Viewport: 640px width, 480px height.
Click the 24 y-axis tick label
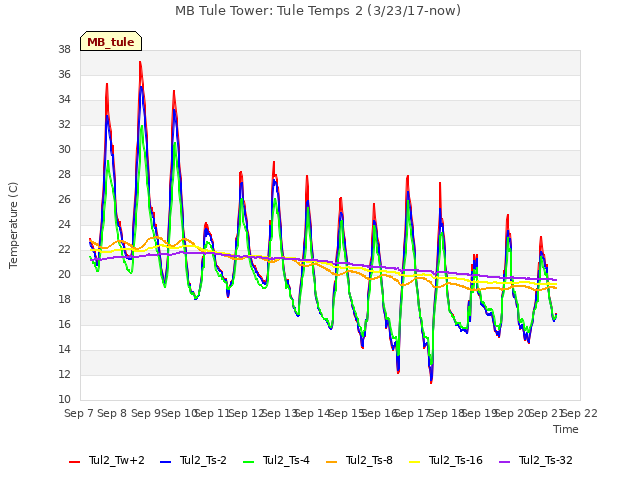[64, 225]
